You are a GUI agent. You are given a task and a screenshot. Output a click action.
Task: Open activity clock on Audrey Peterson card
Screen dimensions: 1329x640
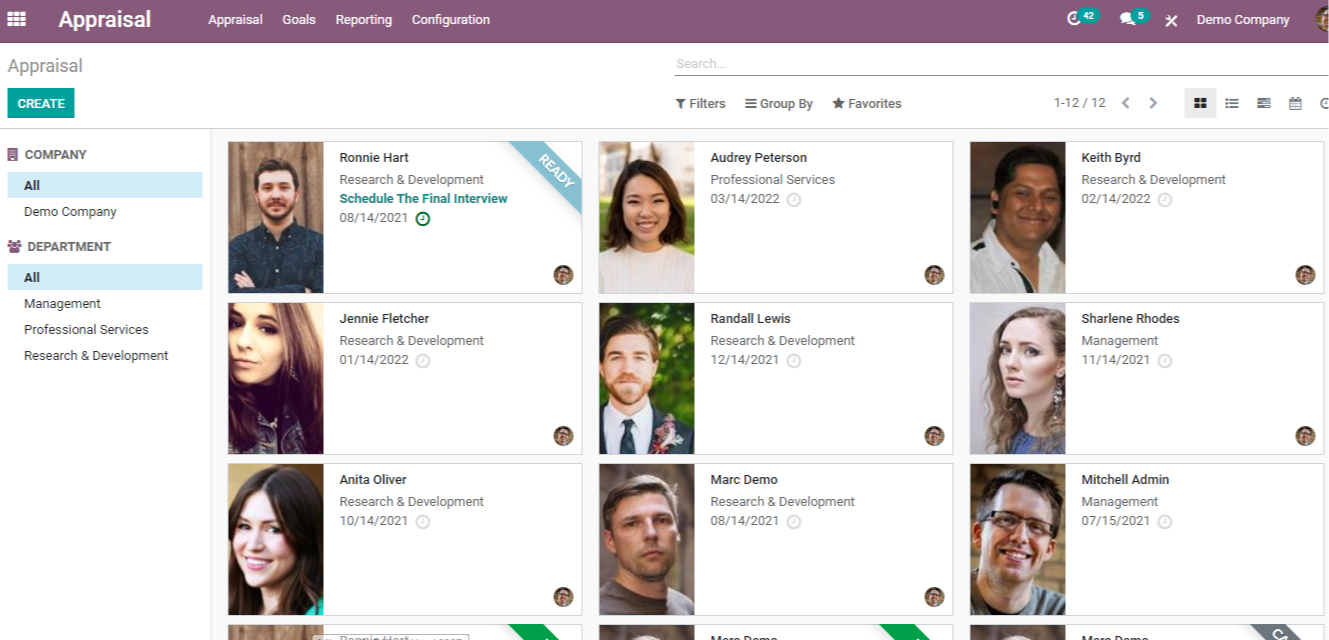[794, 200]
